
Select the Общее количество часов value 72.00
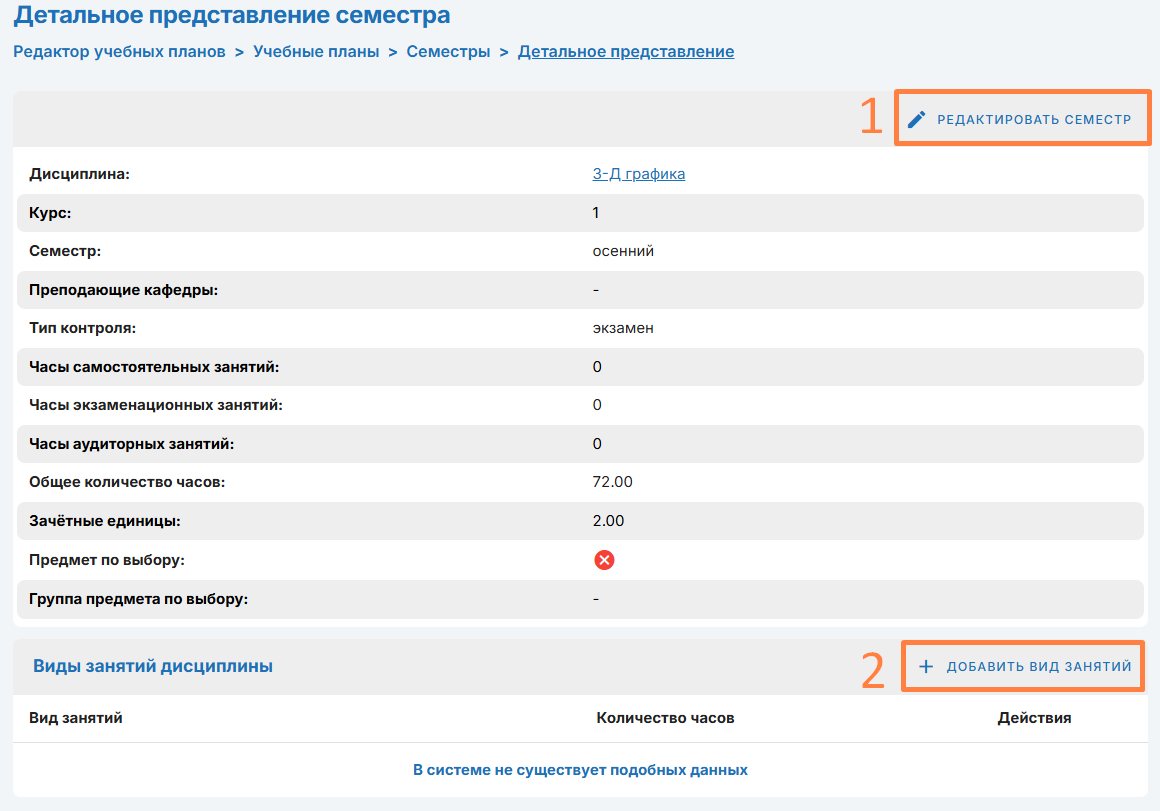coord(612,482)
